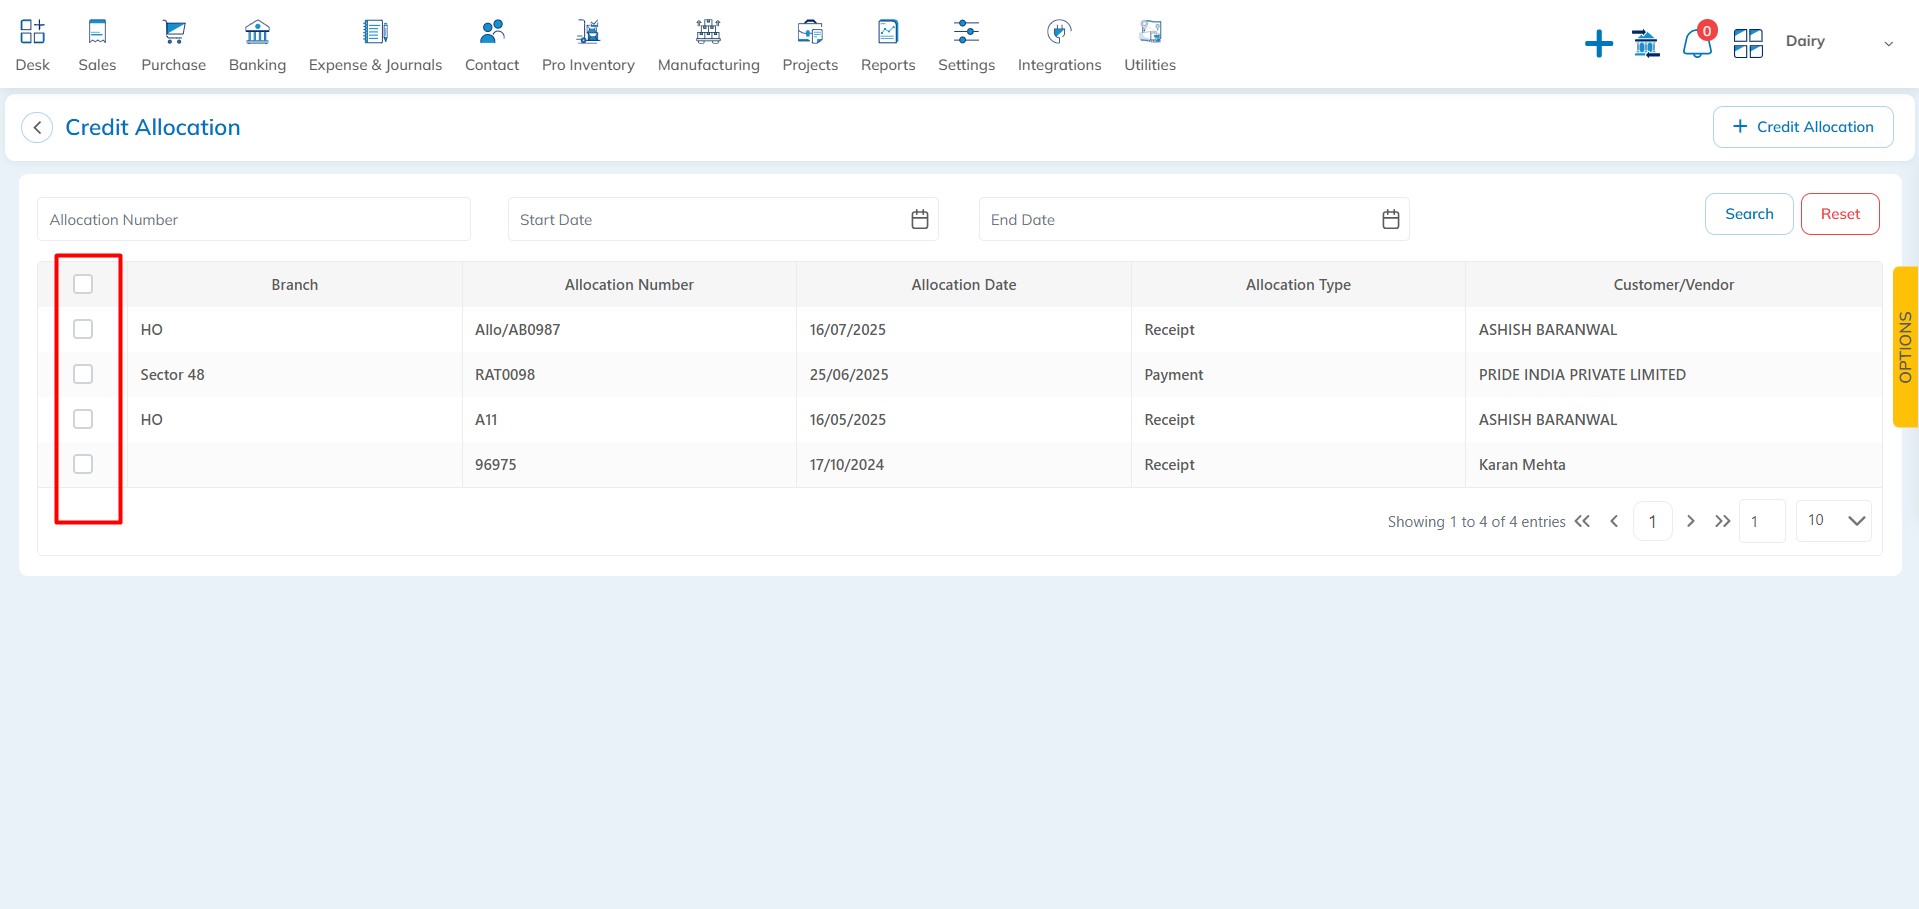Check the RAT0098 row checkbox

click(x=83, y=374)
